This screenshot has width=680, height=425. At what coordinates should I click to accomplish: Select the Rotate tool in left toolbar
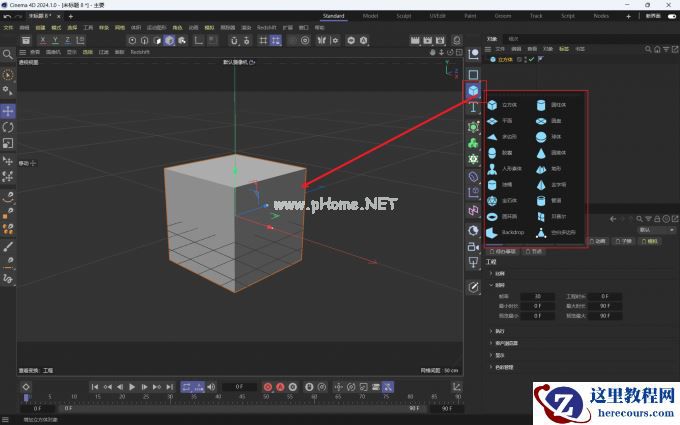(8, 127)
